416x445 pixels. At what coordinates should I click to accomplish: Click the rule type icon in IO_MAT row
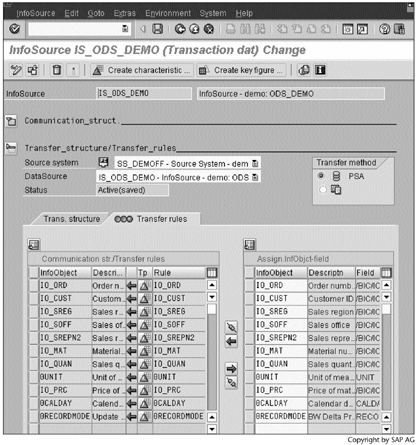(x=144, y=351)
